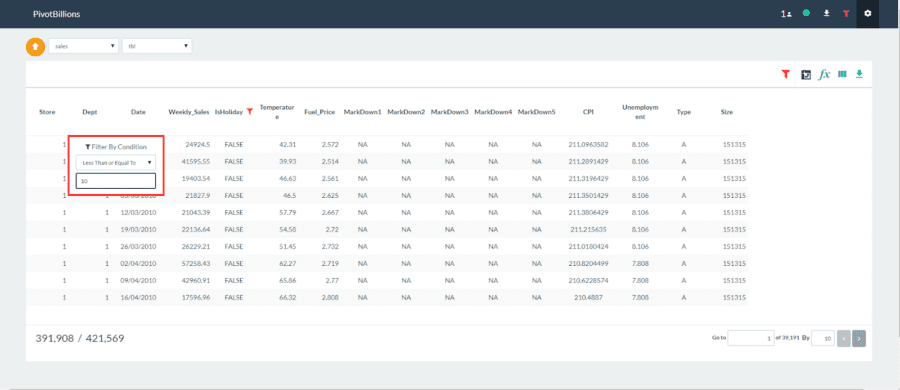Click the white download icon in header
The image size is (900, 390).
(827, 13)
